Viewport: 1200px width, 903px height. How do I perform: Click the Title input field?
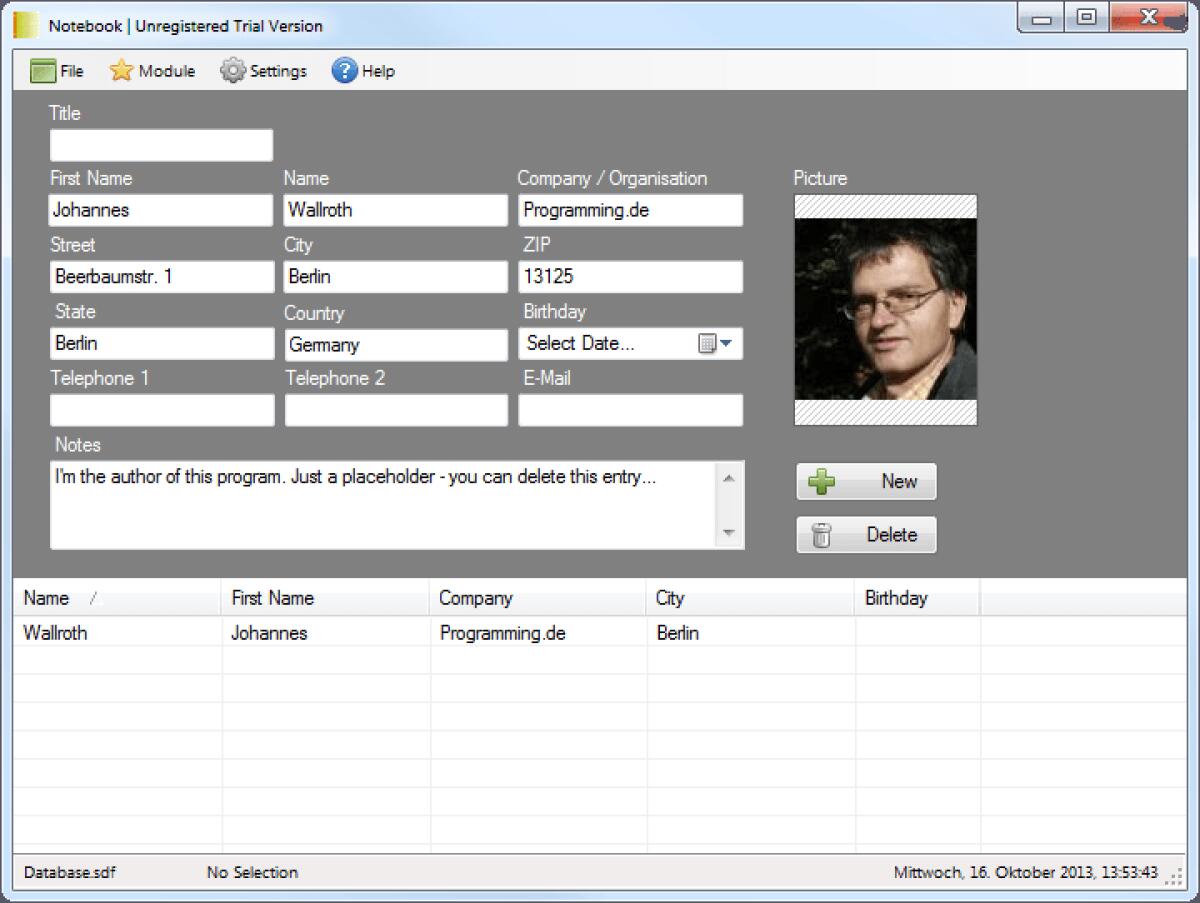[161, 144]
